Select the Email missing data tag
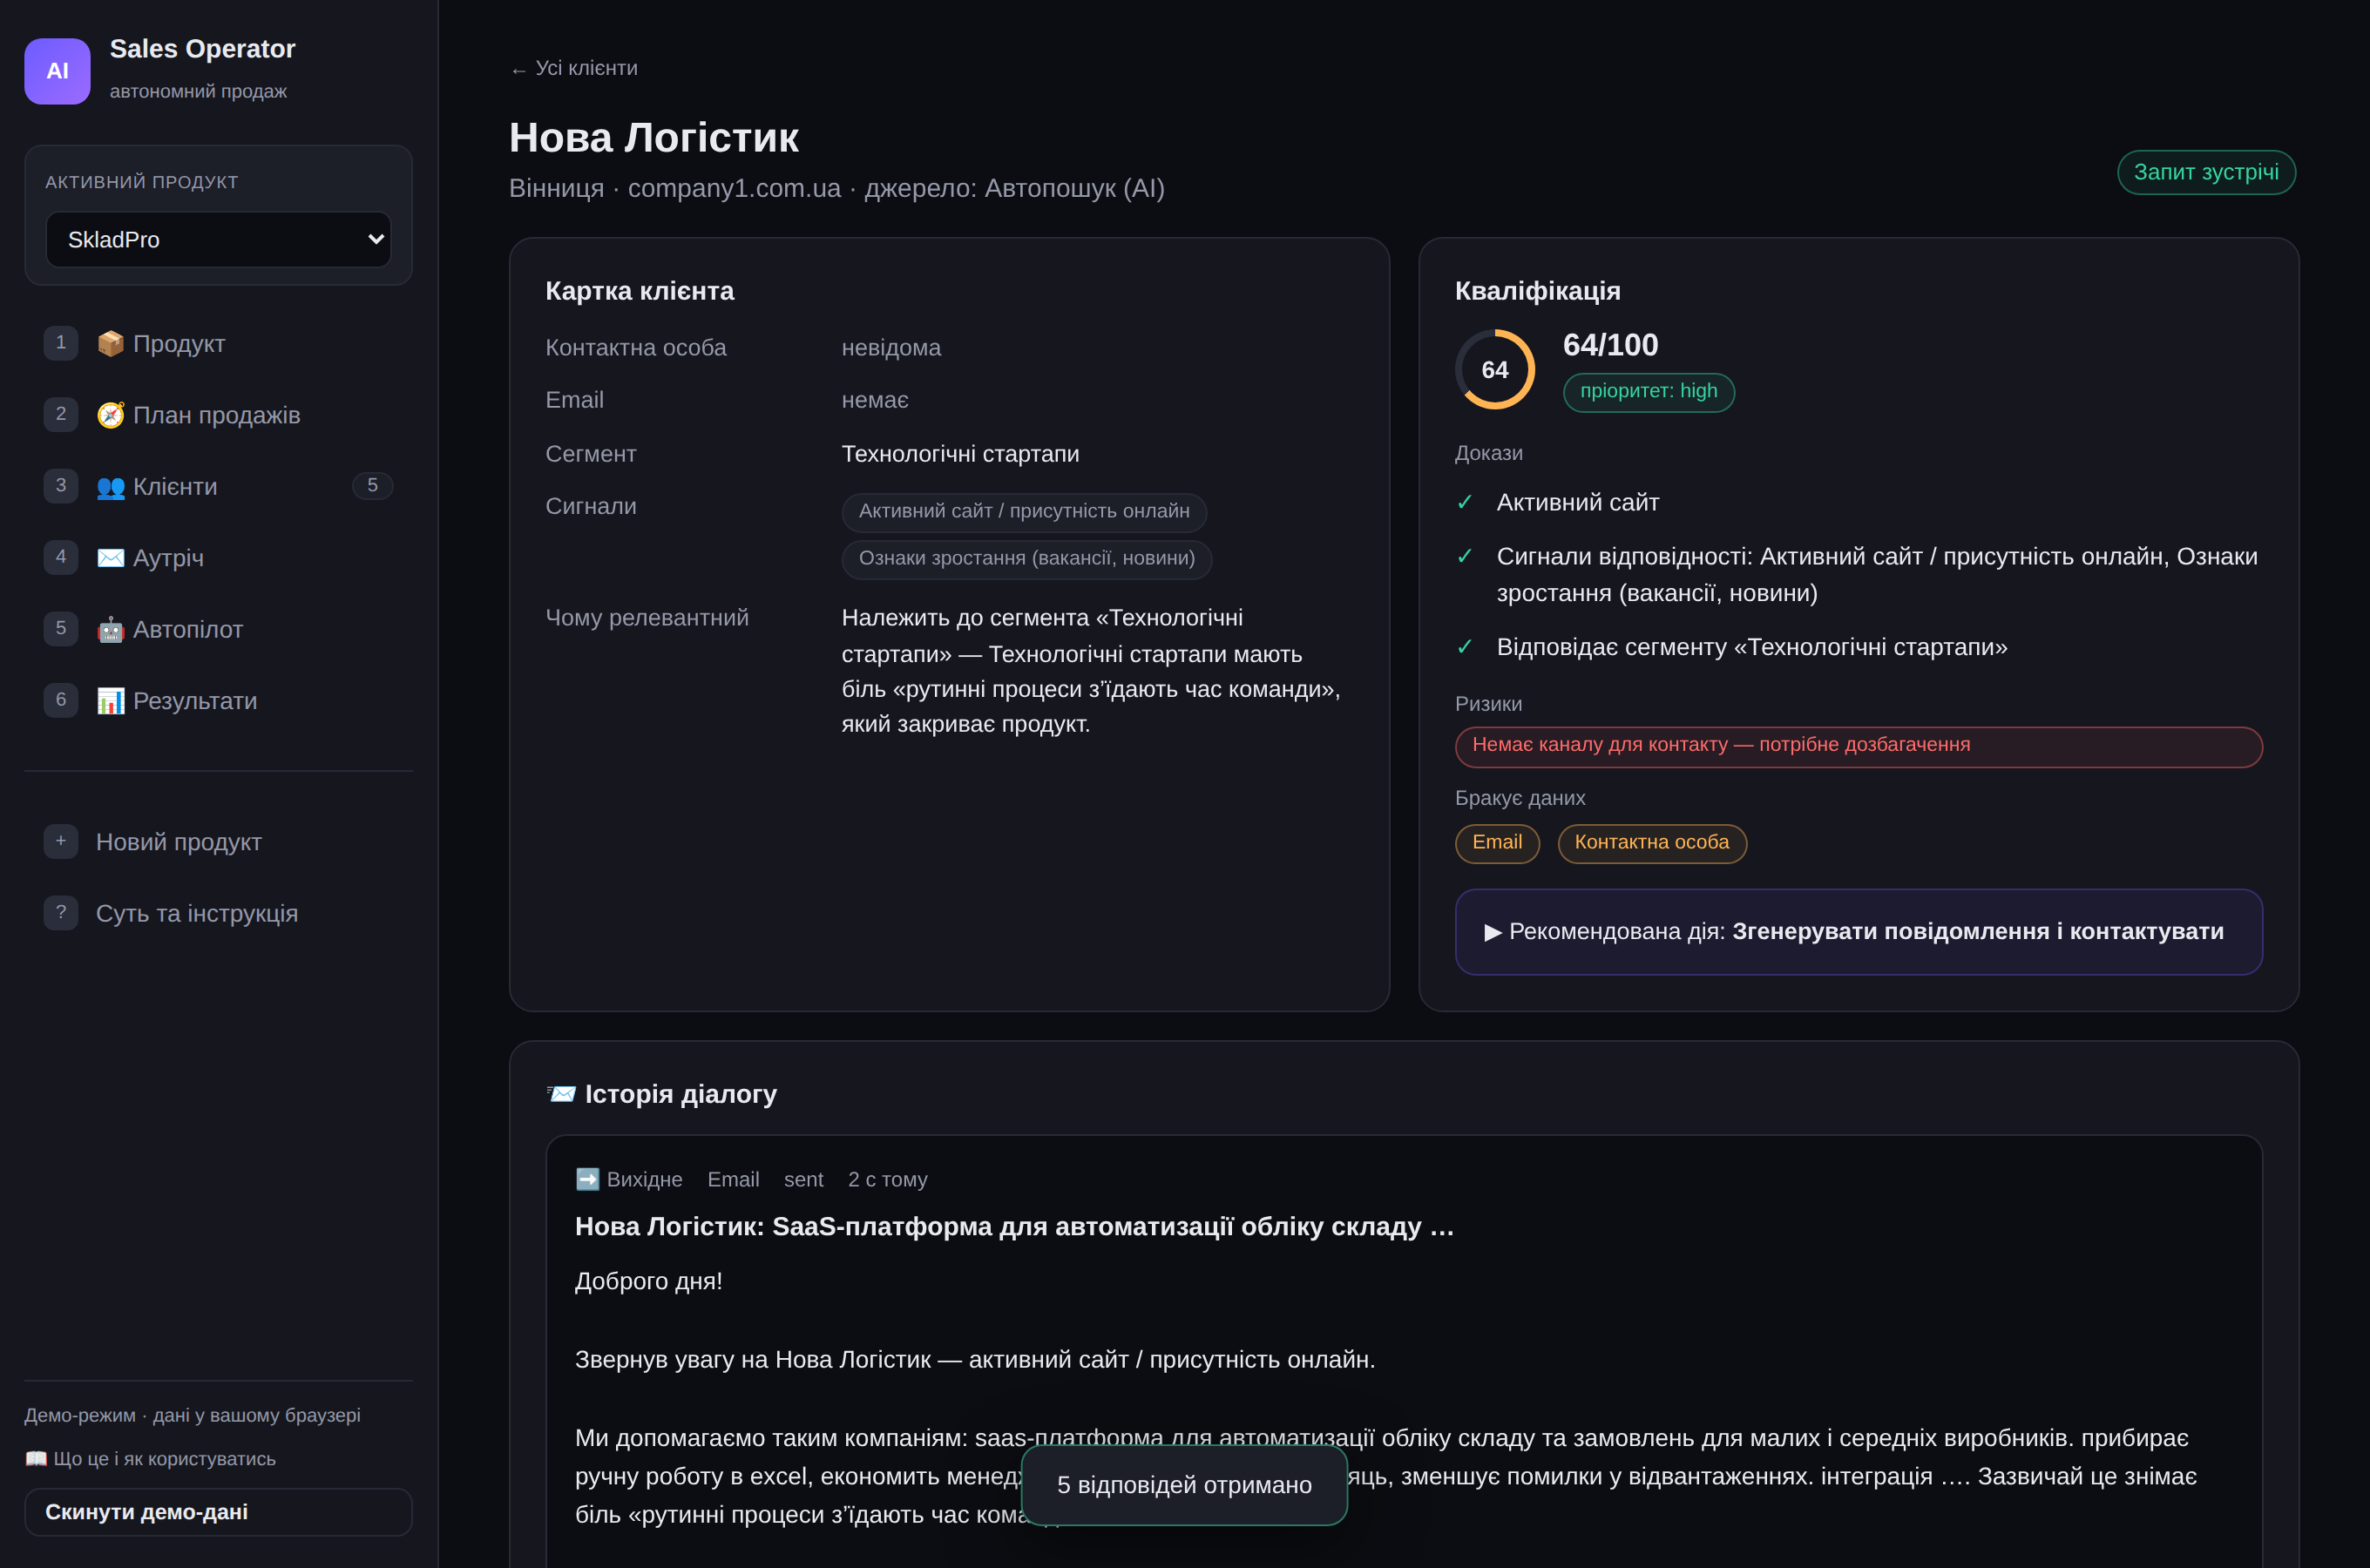 tap(1497, 843)
